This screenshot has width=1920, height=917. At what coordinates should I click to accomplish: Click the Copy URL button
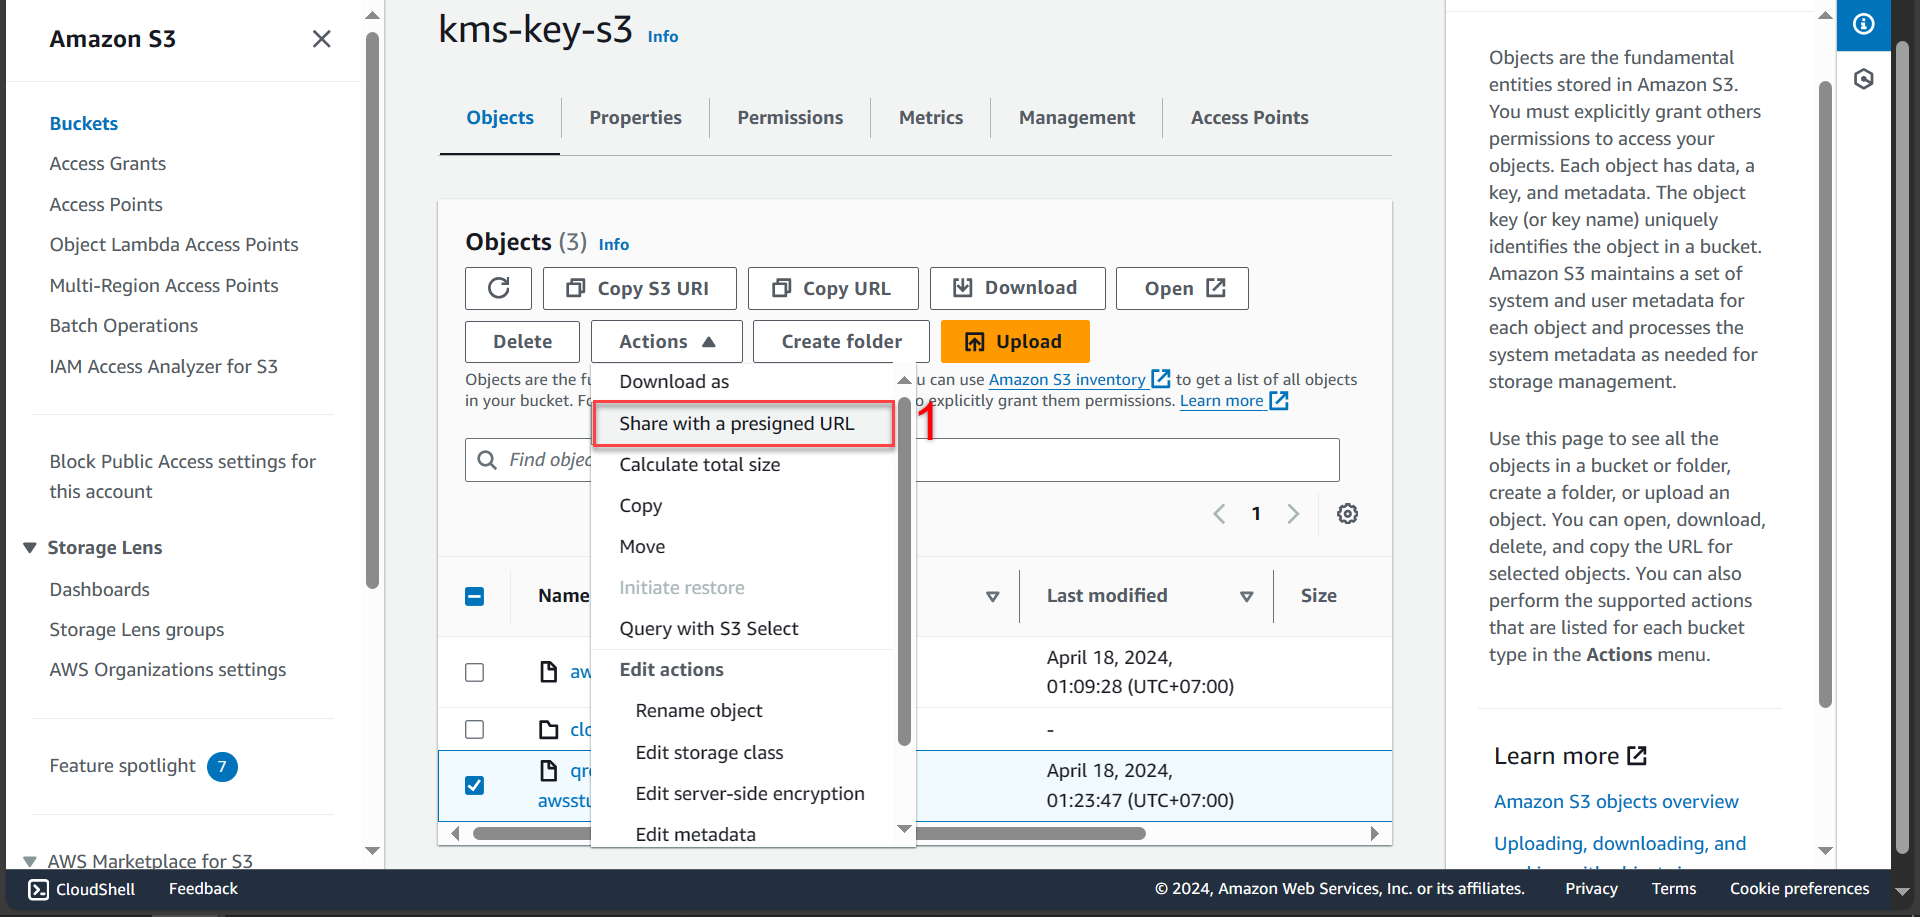(x=833, y=288)
